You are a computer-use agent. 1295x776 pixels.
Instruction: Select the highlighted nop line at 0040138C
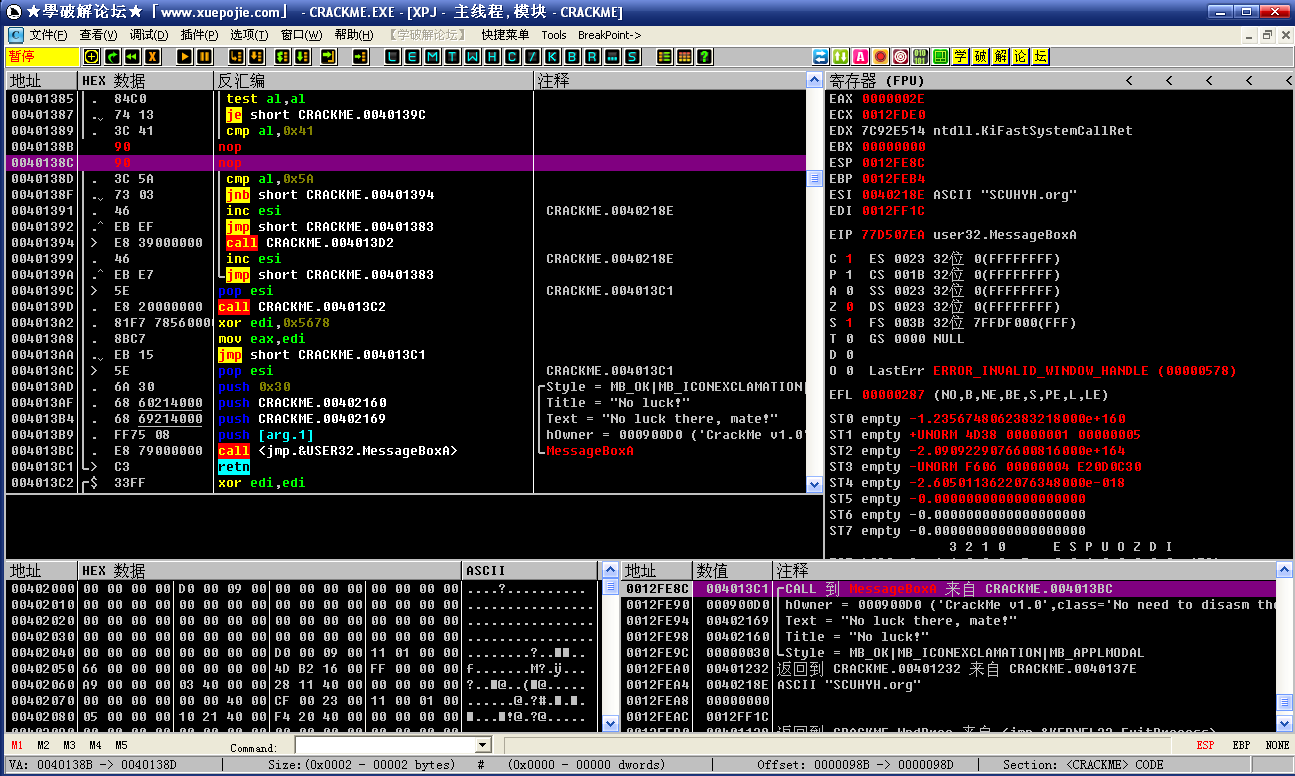click(406, 163)
